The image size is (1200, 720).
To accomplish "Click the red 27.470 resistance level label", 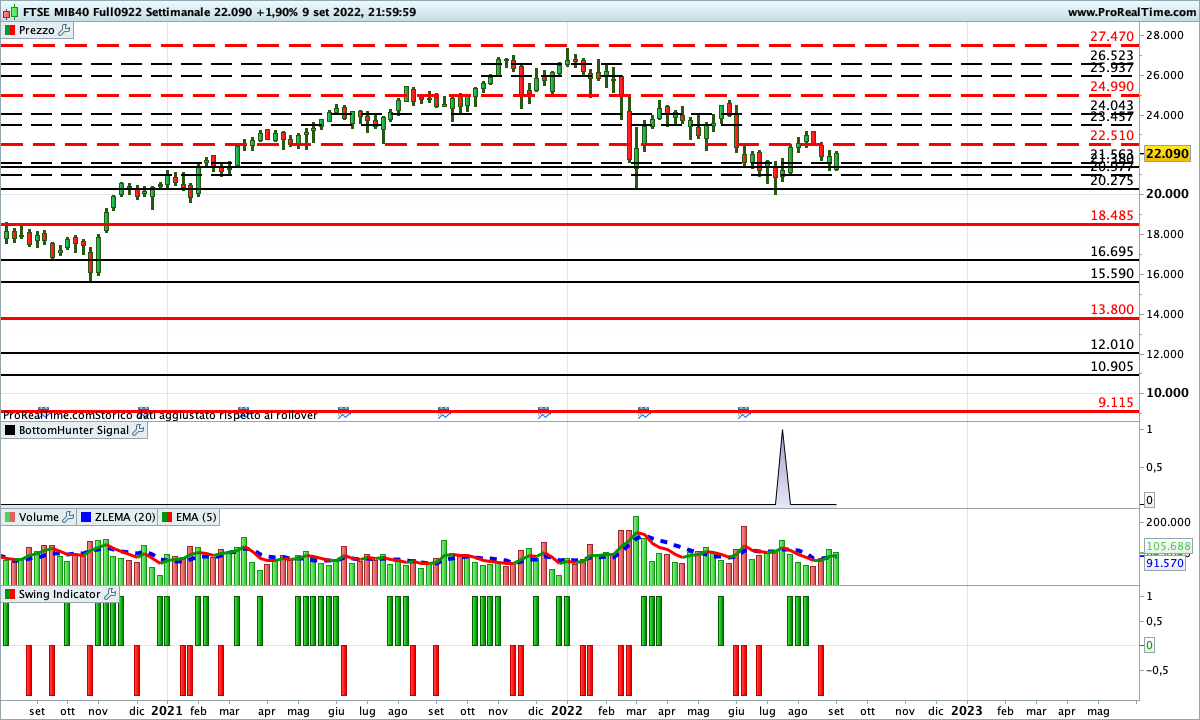I will point(1113,35).
